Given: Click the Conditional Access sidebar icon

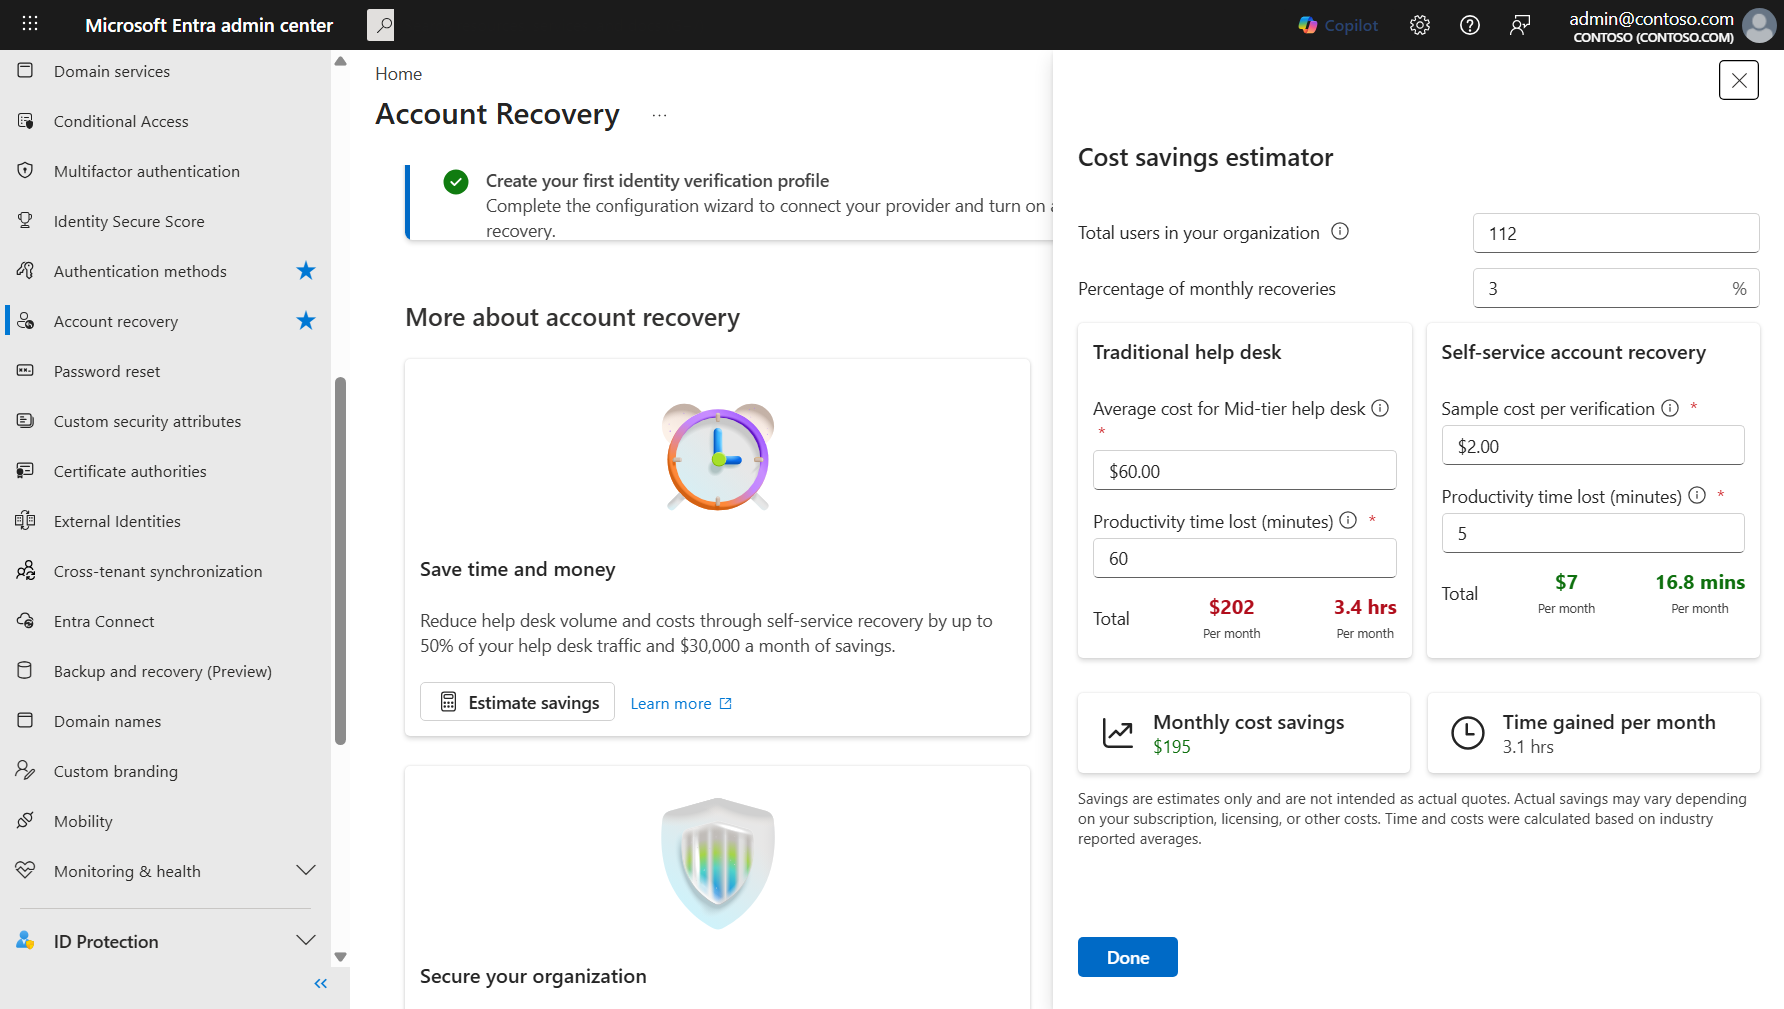Looking at the screenshot, I should (26, 121).
